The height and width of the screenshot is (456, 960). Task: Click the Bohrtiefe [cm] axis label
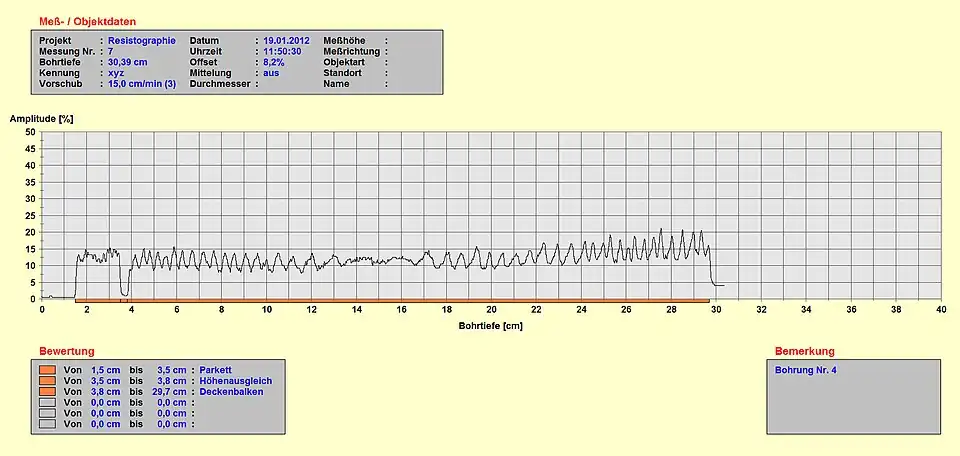[x=491, y=325]
